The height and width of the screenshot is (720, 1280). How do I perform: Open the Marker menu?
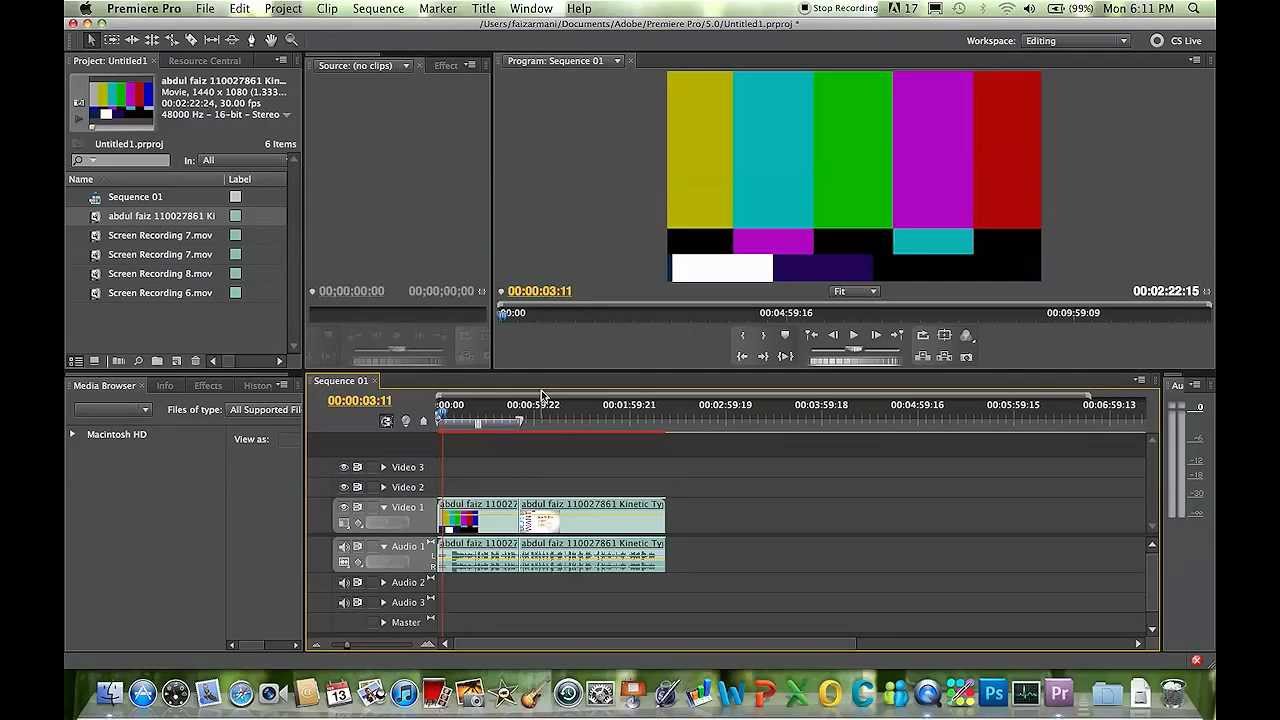click(438, 8)
